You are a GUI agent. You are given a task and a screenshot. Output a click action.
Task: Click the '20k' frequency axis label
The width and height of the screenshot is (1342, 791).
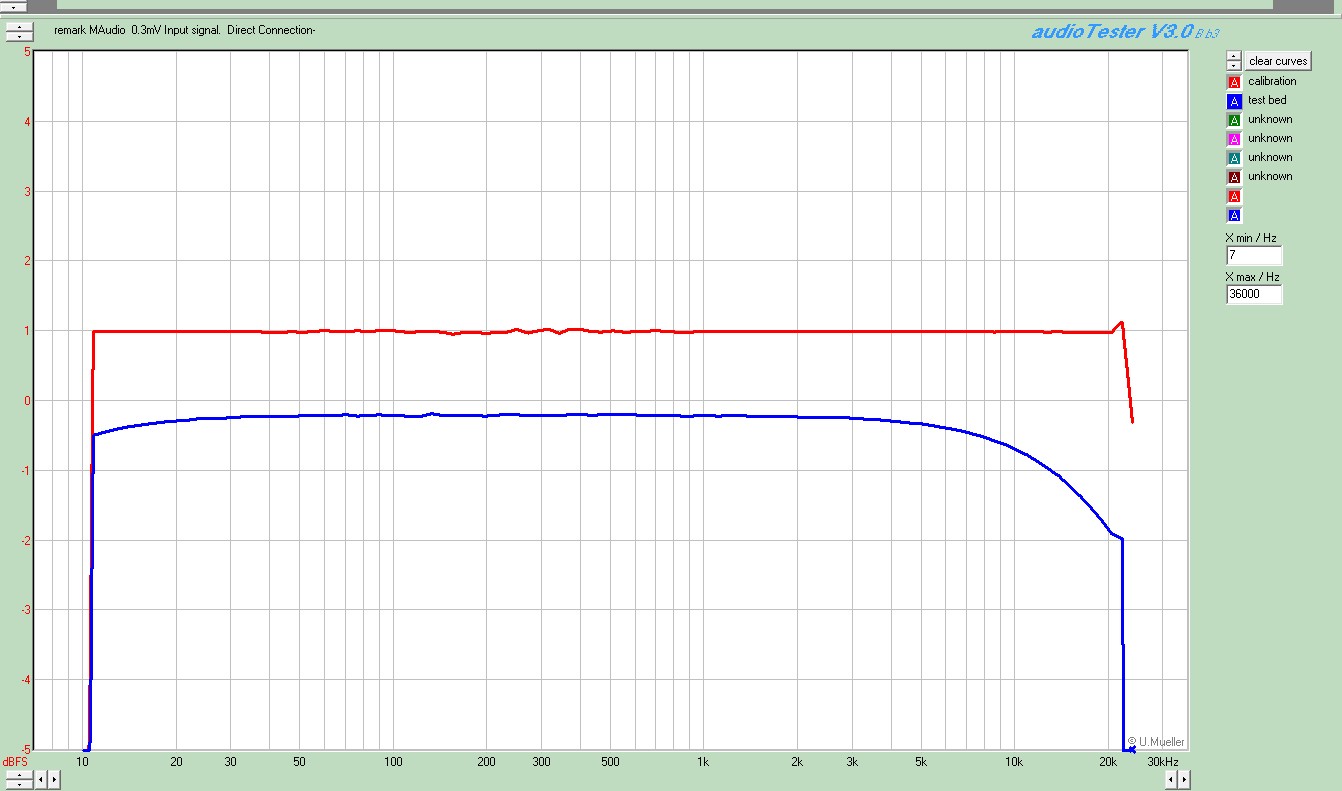point(1108,762)
